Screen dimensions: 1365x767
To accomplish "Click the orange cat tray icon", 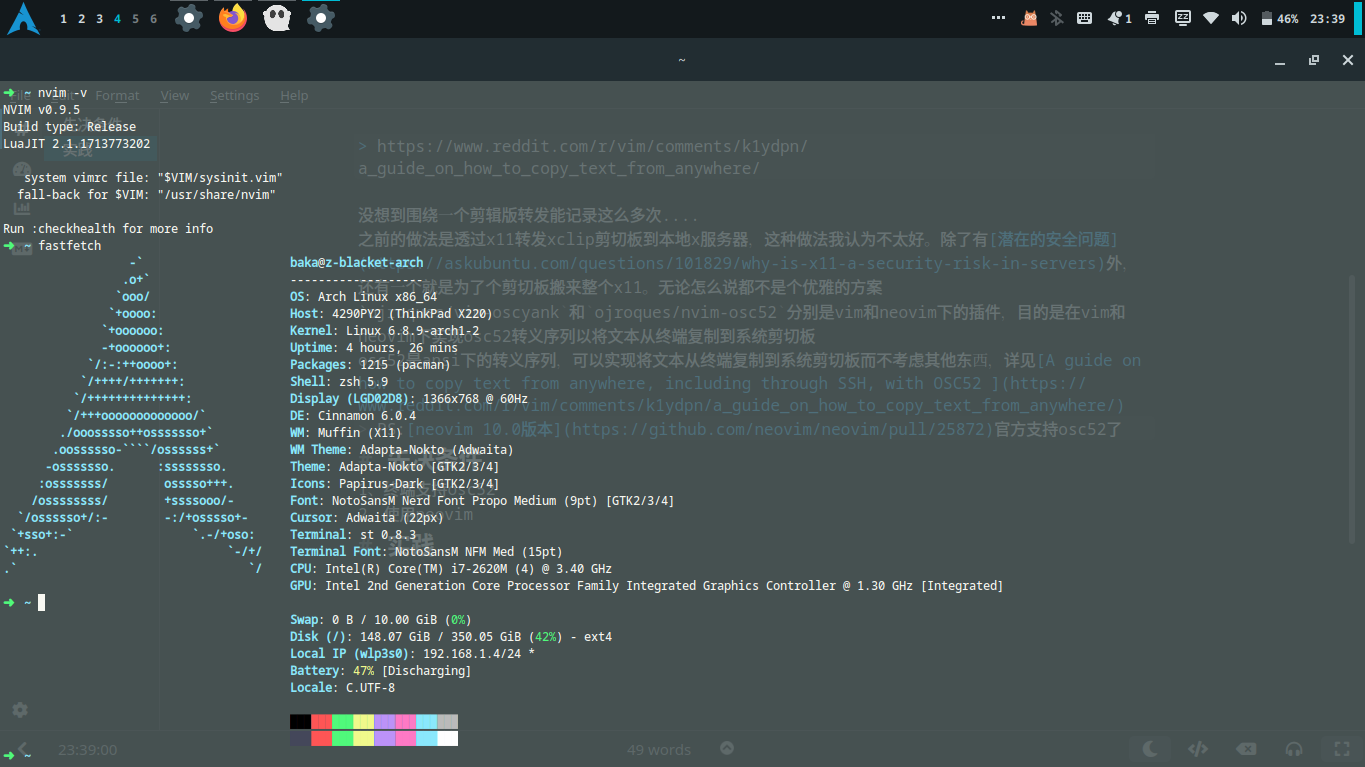I will (1029, 18).
